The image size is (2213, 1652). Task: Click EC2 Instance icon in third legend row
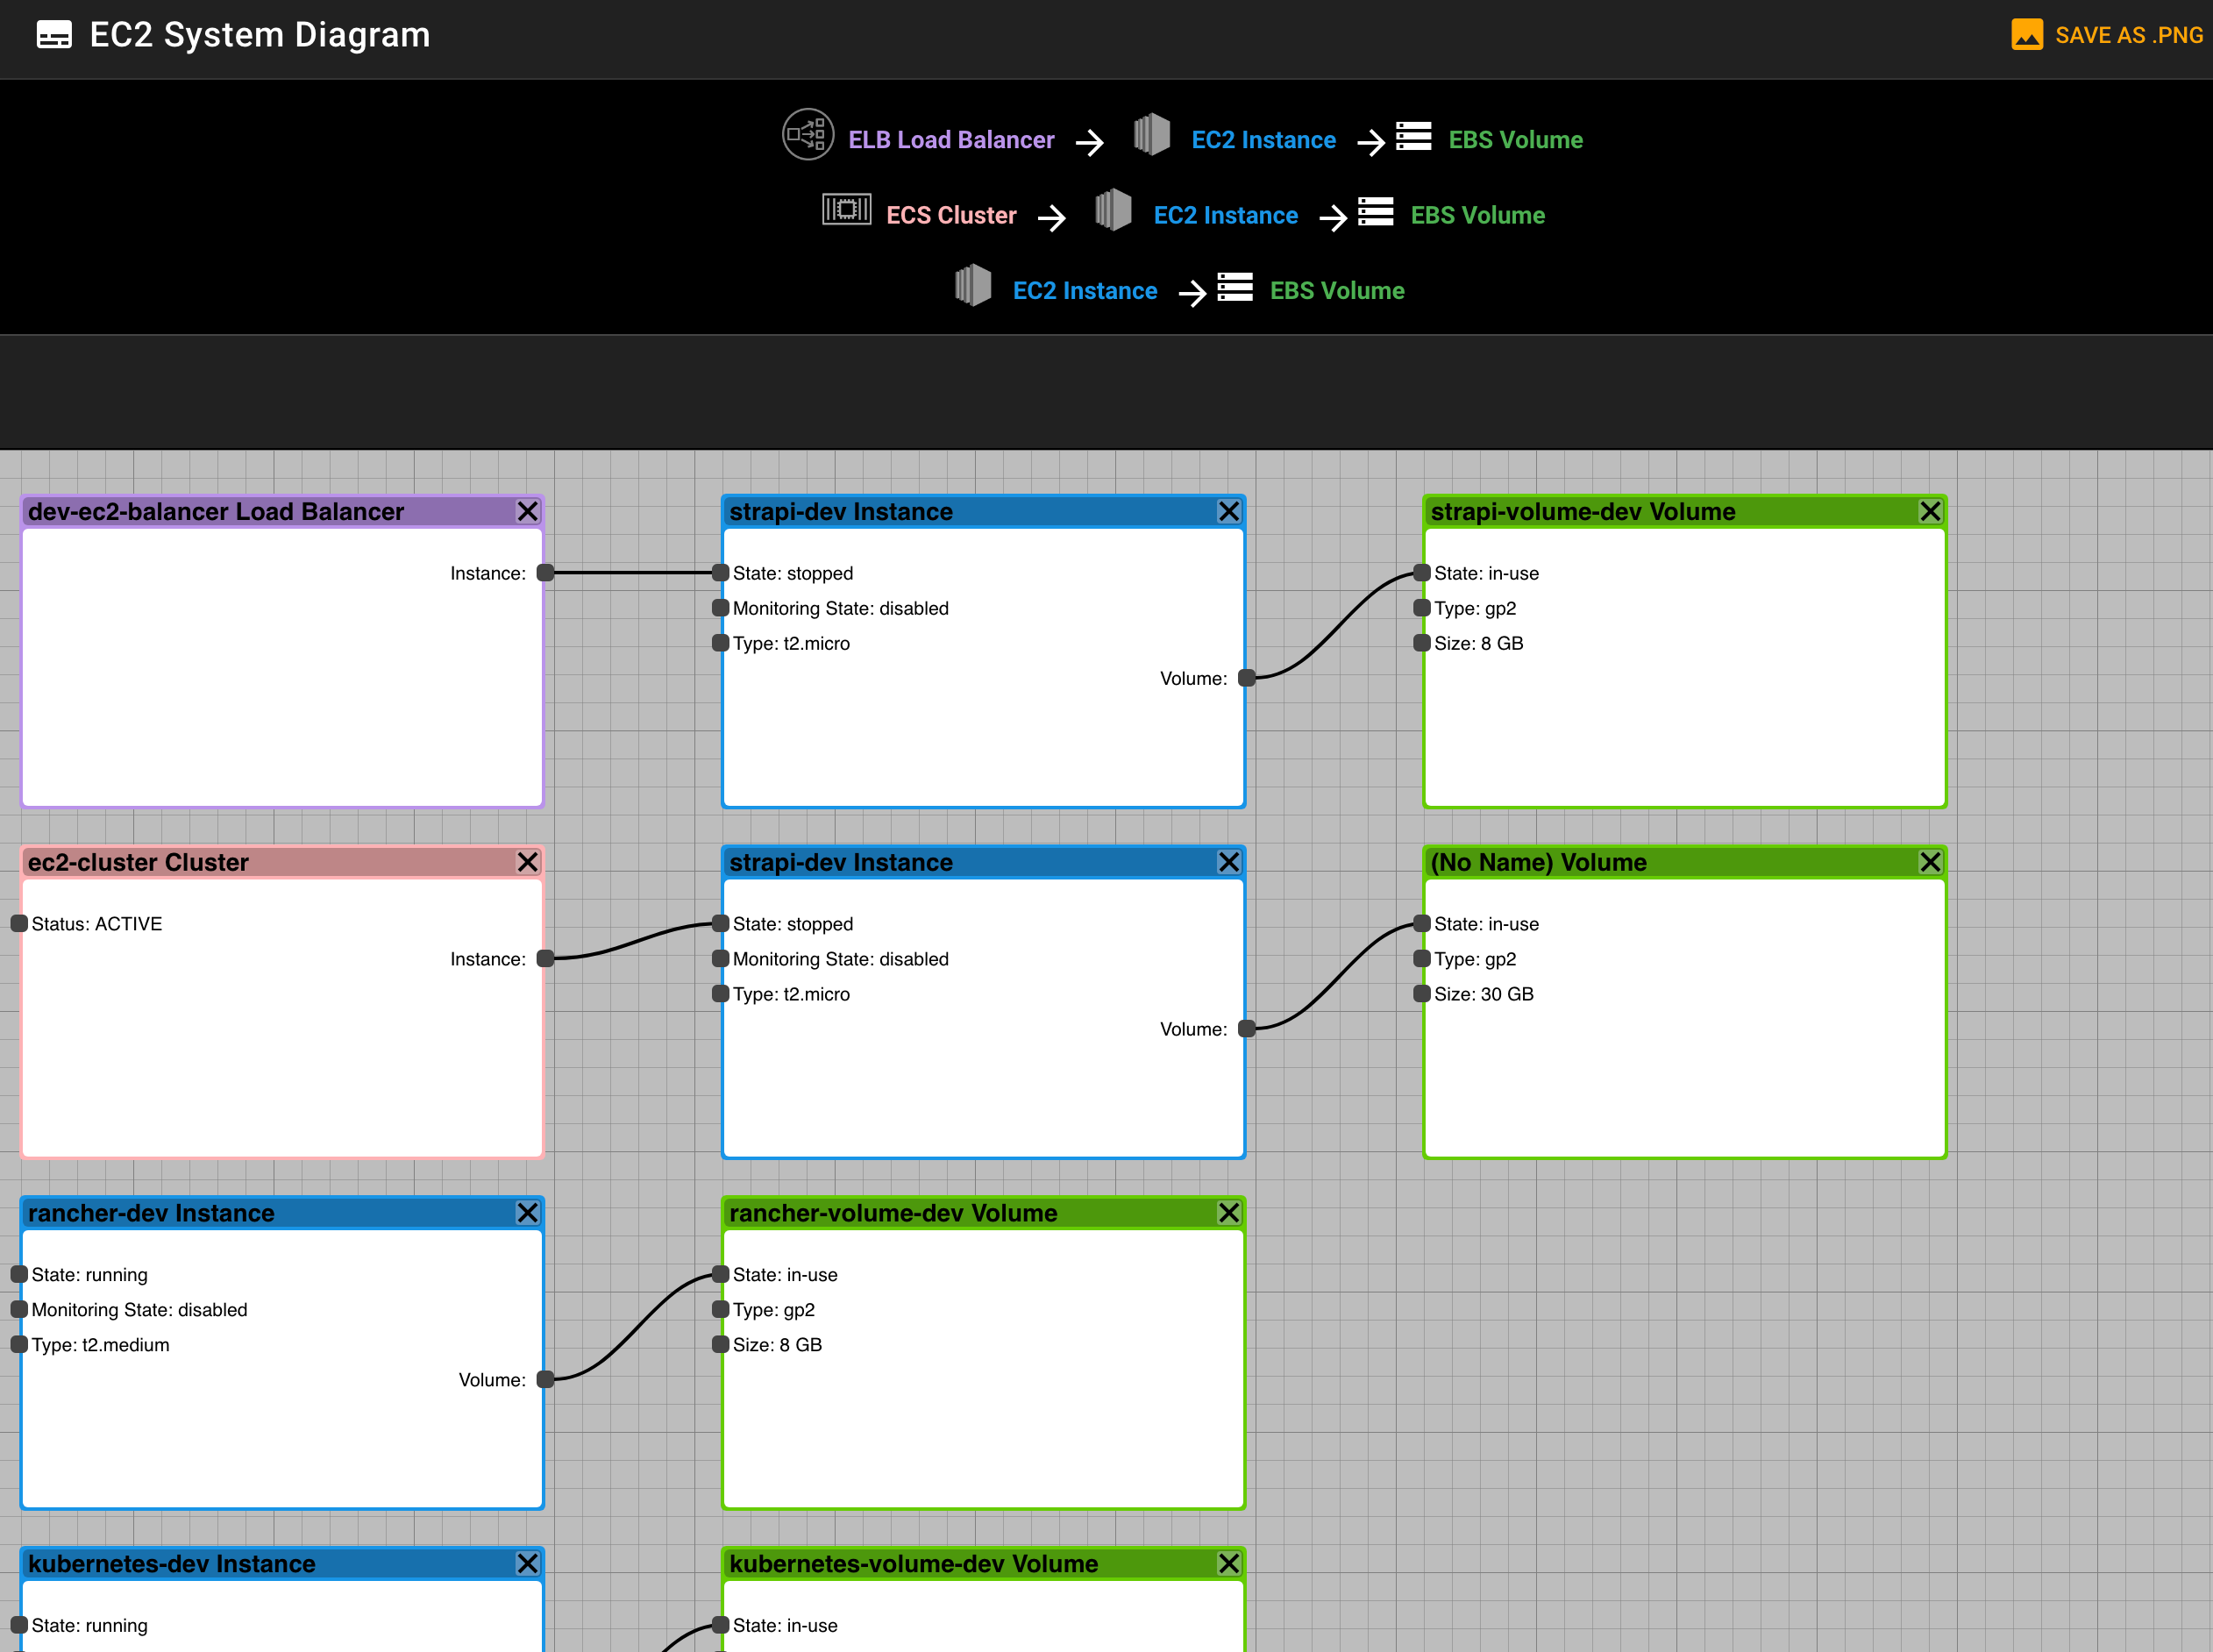[x=972, y=285]
